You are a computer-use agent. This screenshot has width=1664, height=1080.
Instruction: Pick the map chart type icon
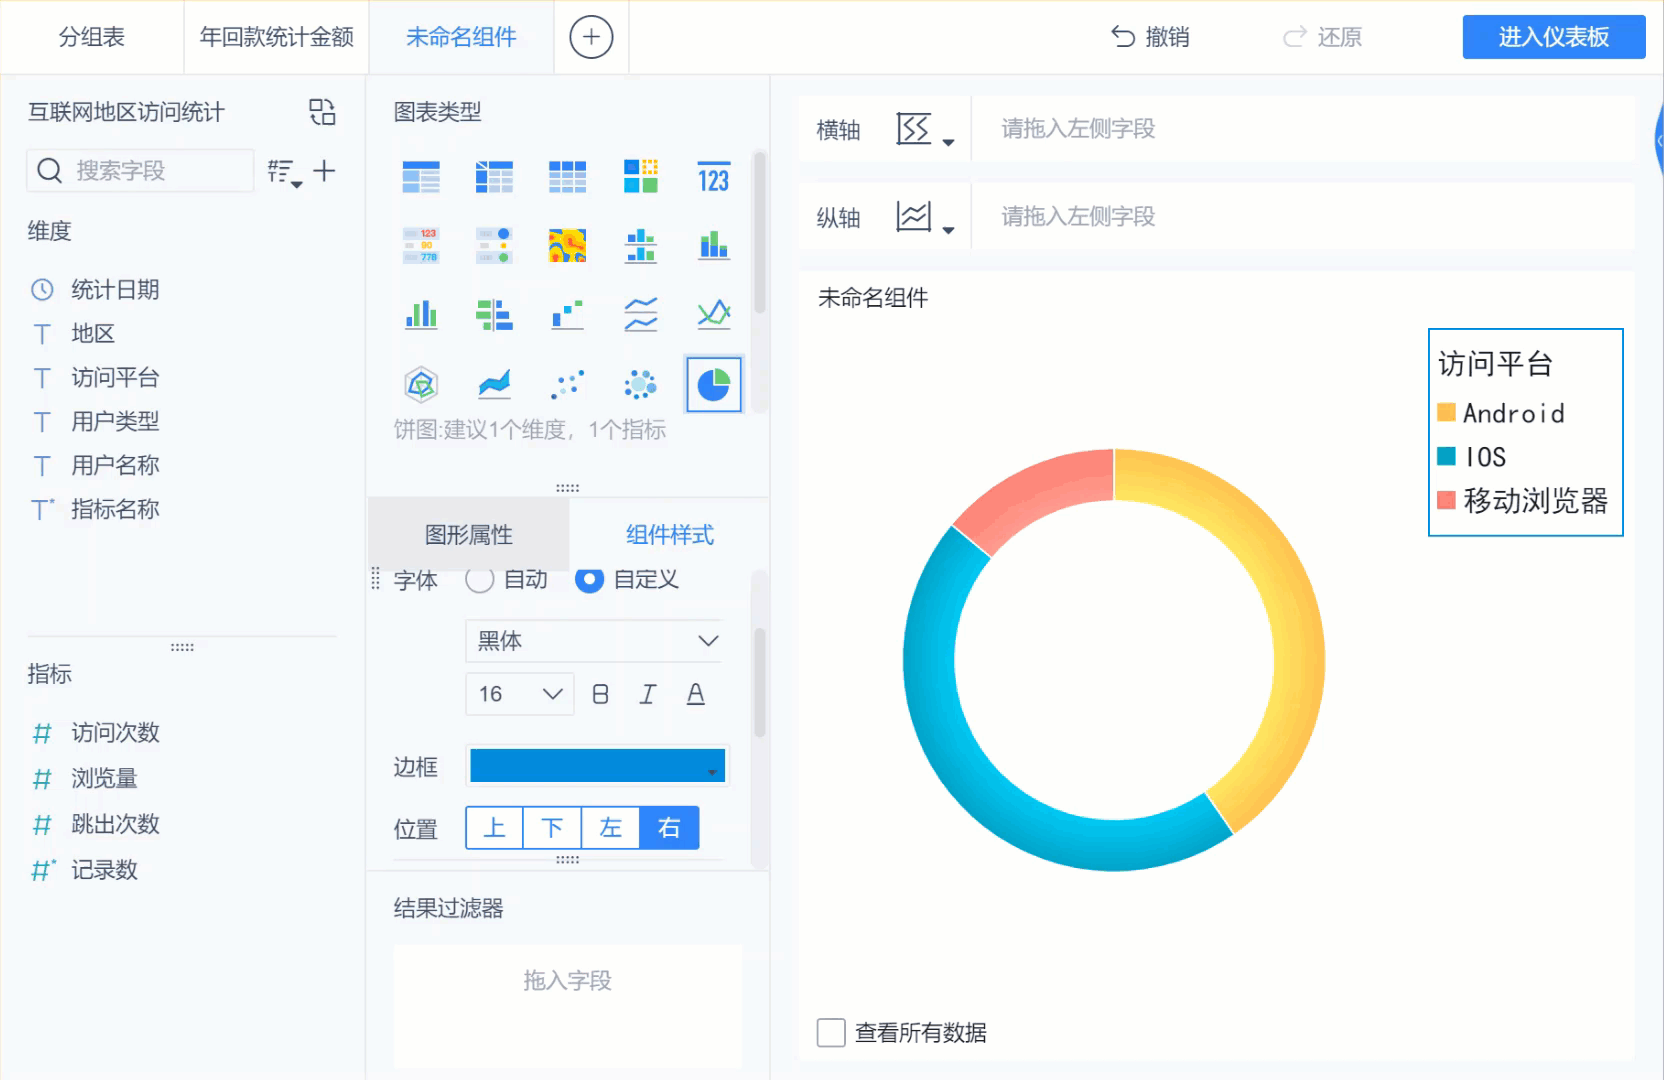tap(567, 245)
